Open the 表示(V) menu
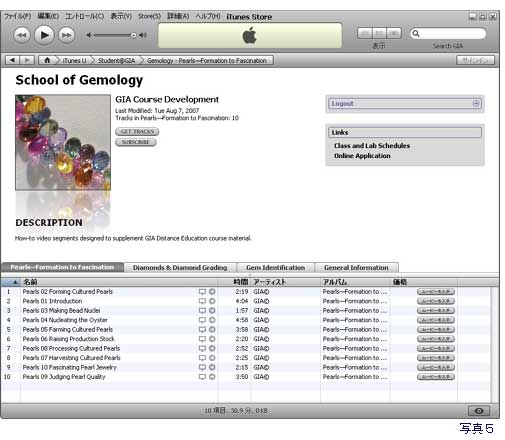The width and height of the screenshot is (505, 440). (121, 16)
